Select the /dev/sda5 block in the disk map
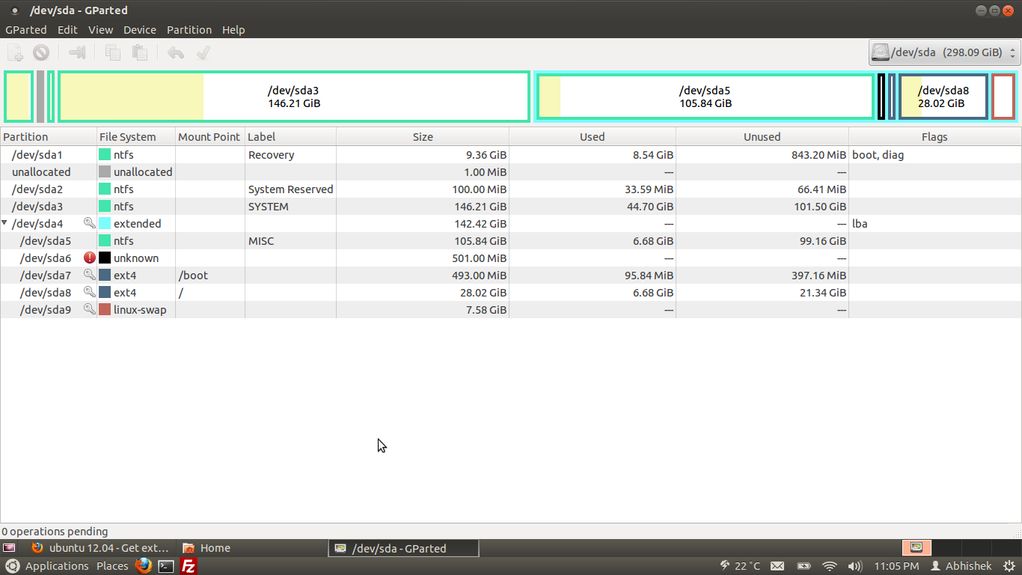1022x575 pixels. [x=705, y=97]
